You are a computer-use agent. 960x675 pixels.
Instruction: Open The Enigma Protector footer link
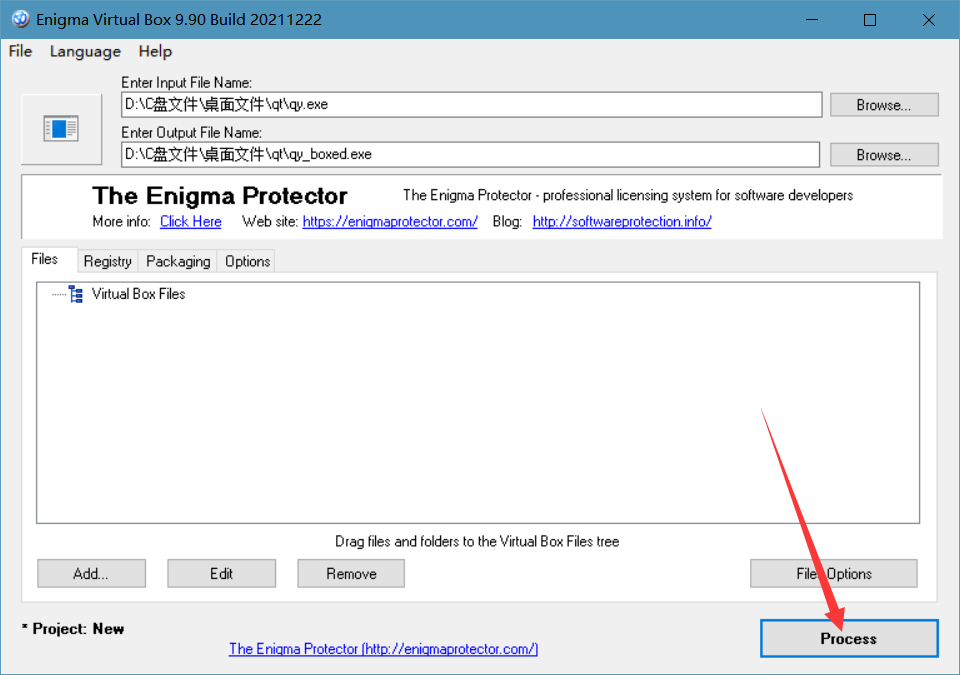383,649
